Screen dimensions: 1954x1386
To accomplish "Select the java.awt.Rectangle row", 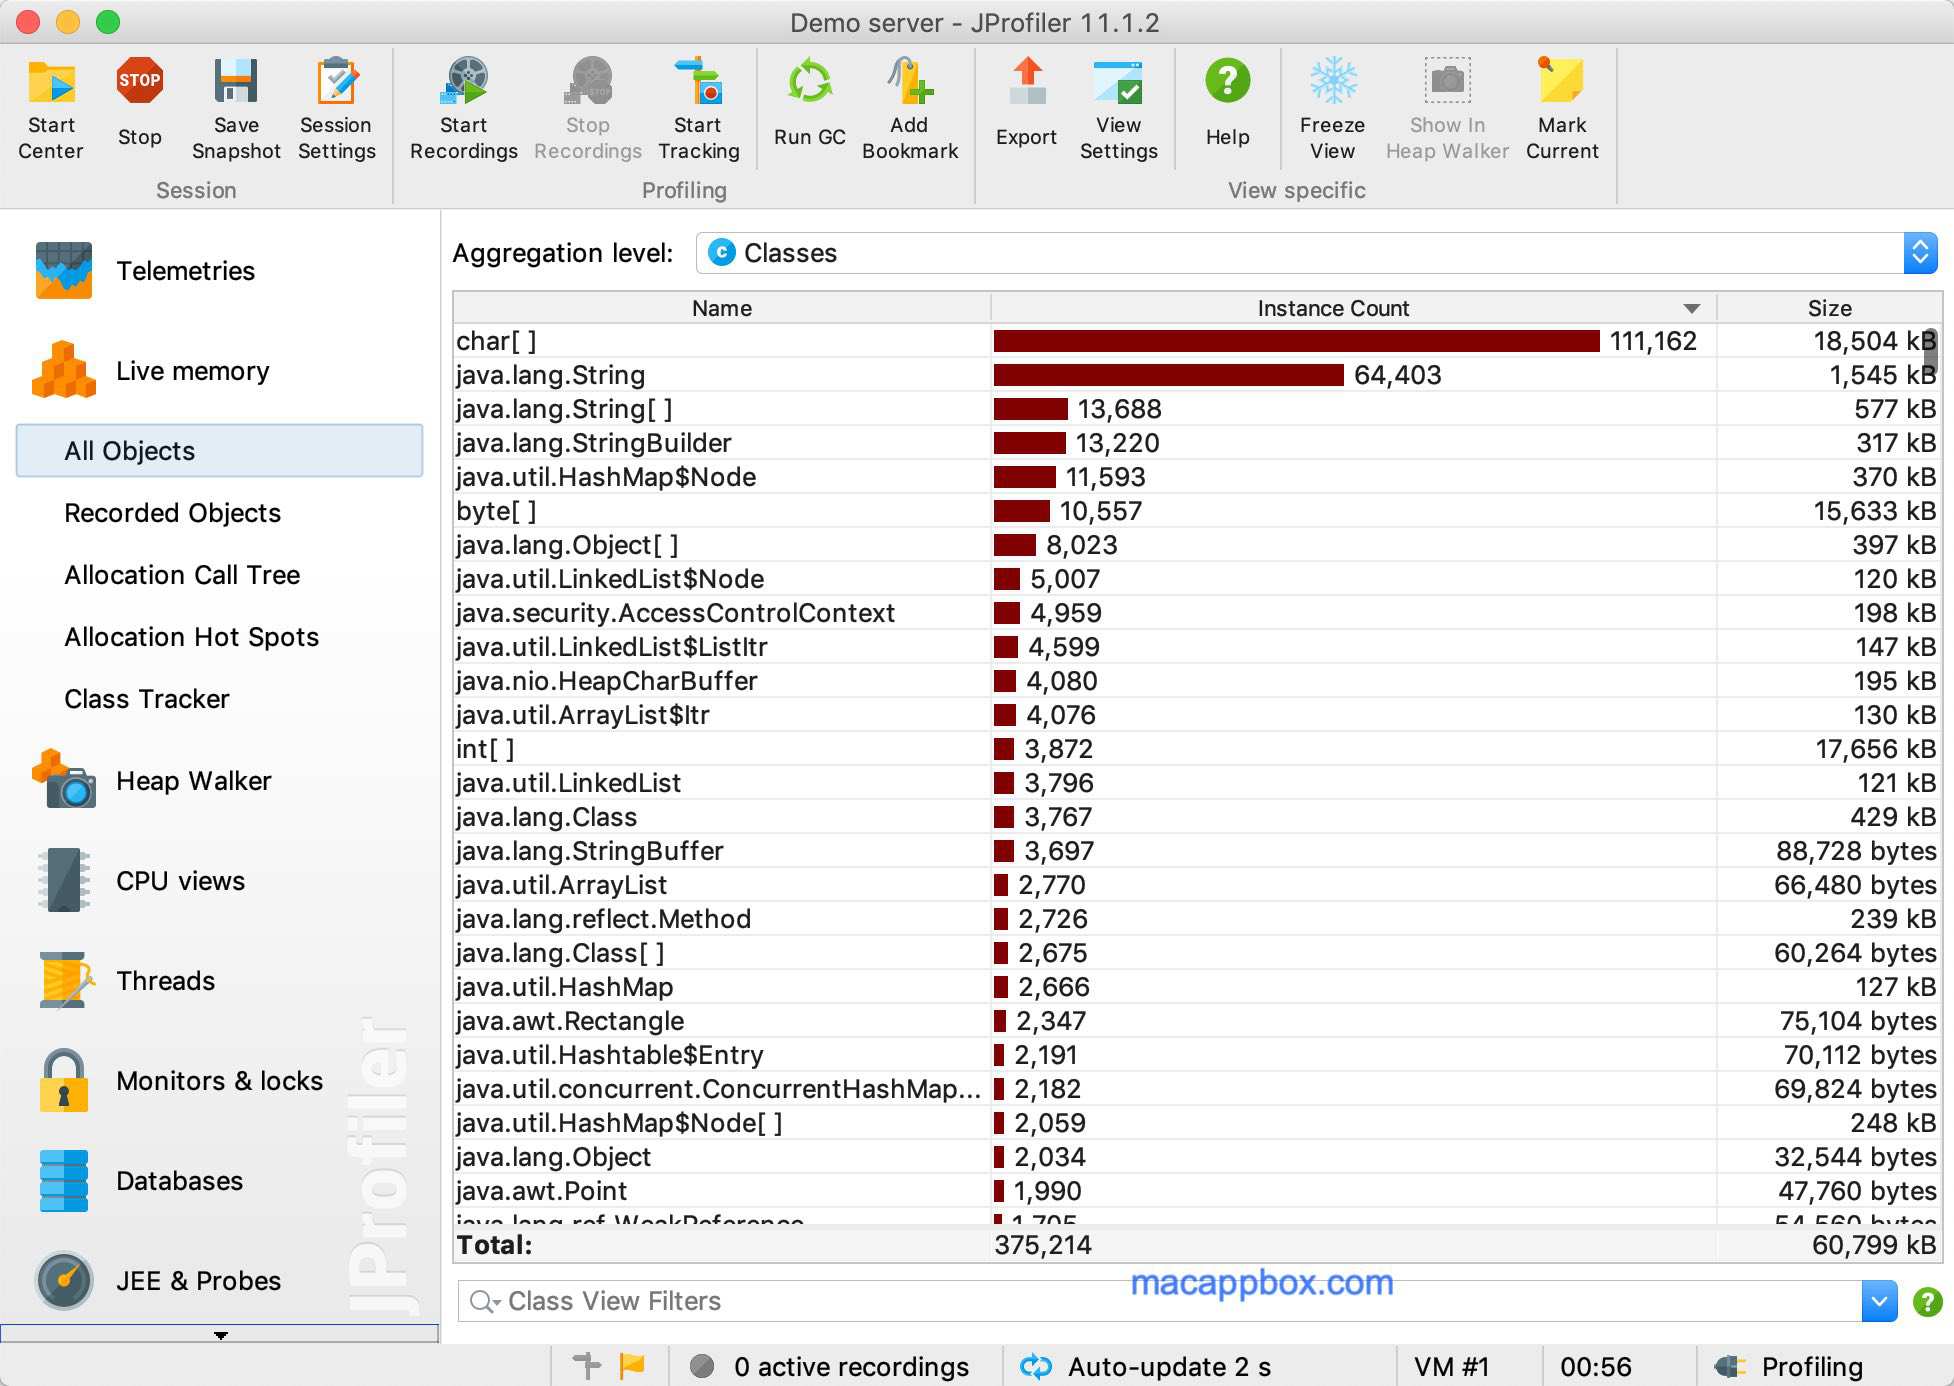I will pos(1197,1021).
